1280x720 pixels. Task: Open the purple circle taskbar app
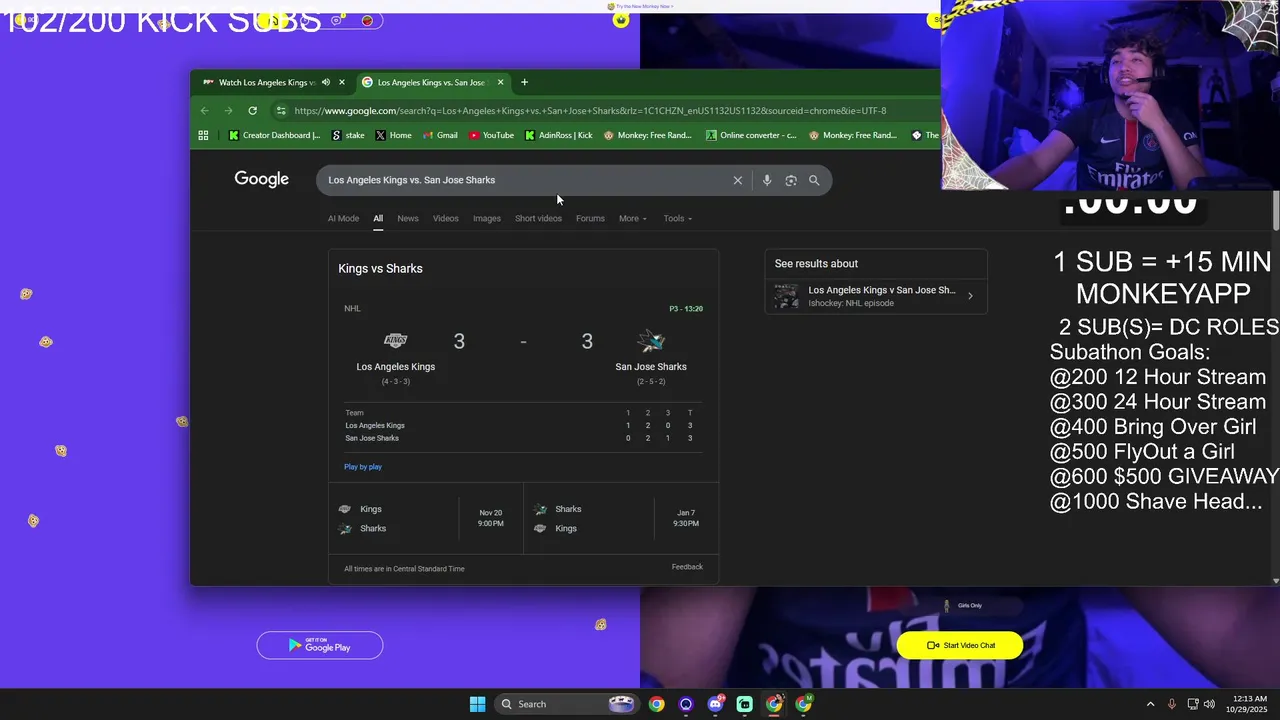686,704
